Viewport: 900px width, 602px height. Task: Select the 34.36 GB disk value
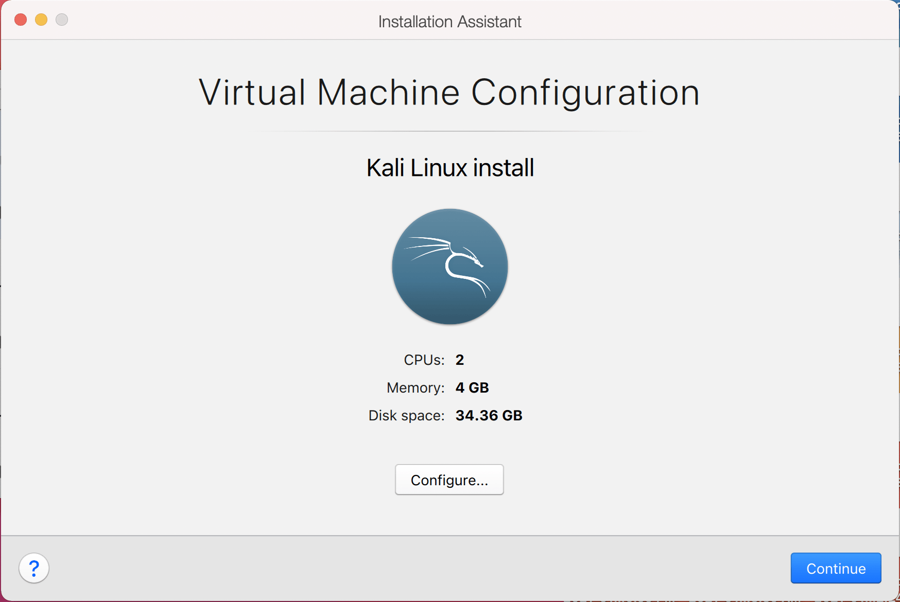[489, 415]
